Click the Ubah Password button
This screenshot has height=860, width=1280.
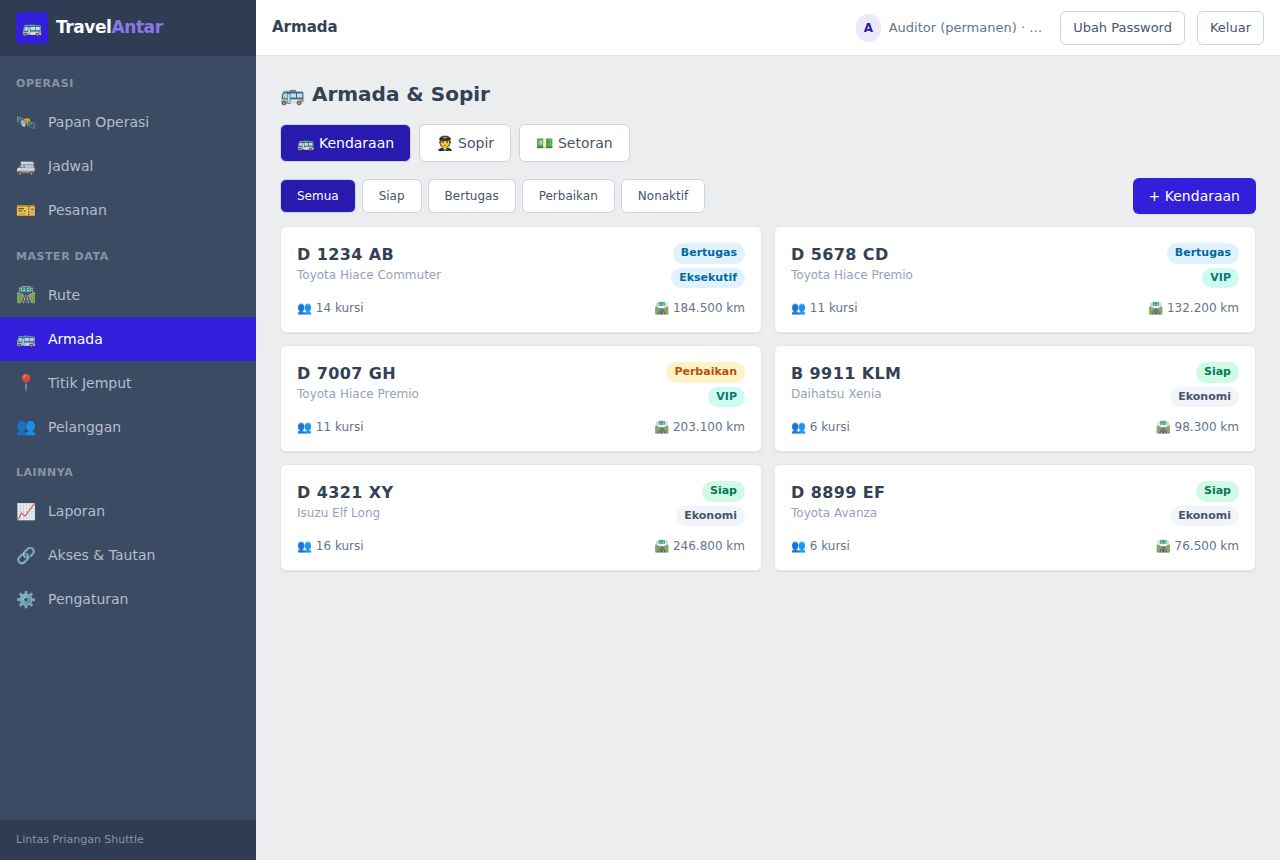[1122, 28]
